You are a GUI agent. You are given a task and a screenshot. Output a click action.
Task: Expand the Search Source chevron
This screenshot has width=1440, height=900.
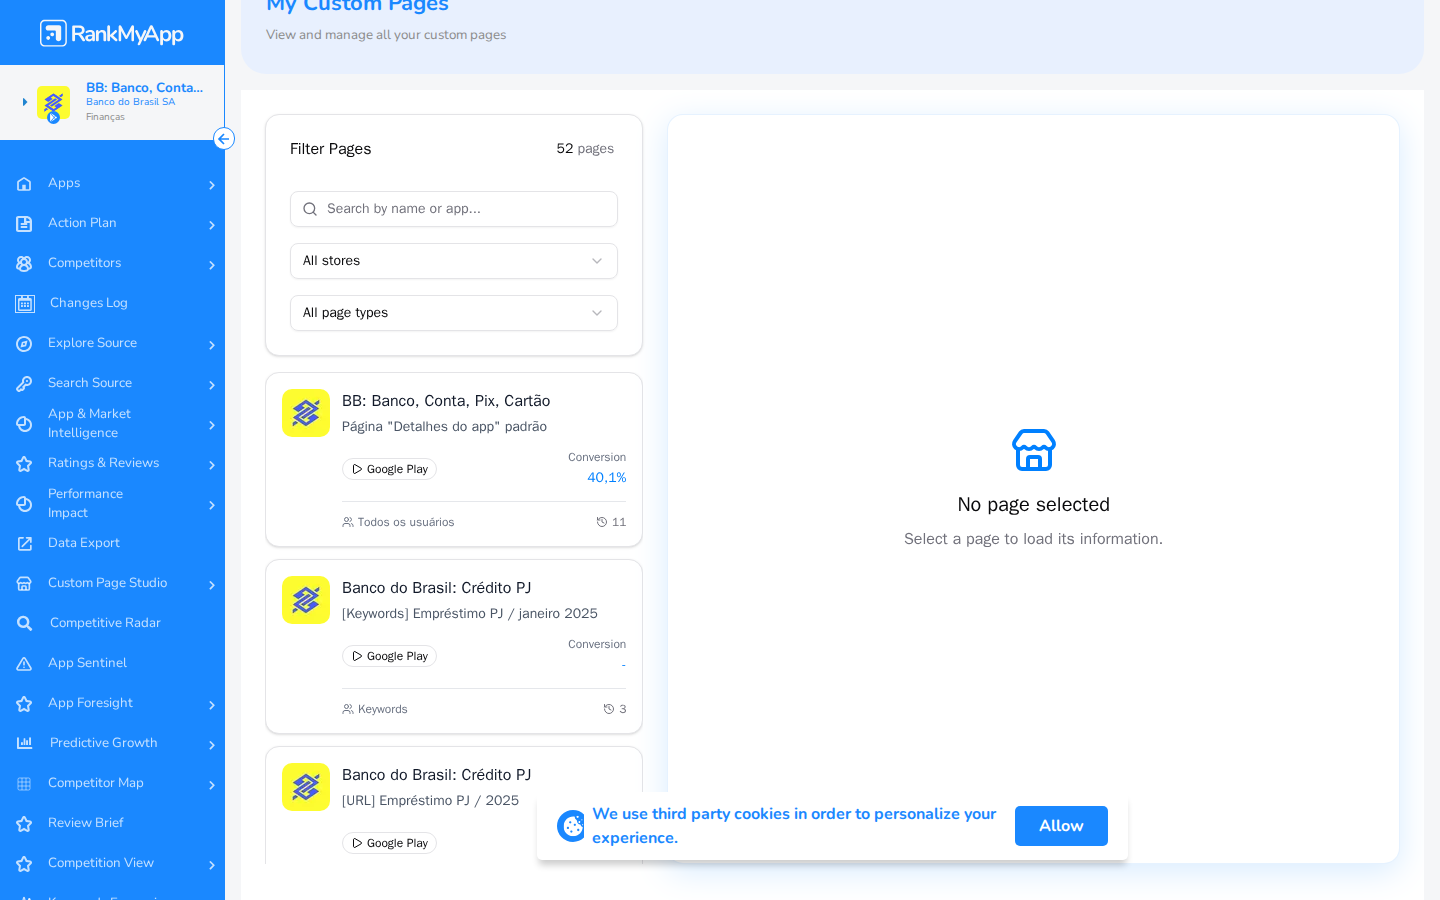[212, 385]
